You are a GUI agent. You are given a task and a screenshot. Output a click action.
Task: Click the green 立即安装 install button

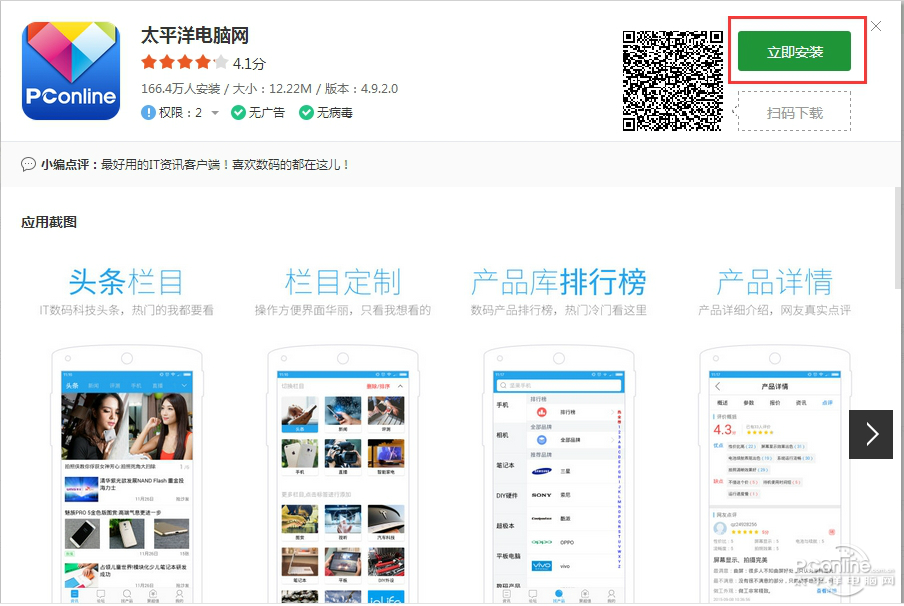[x=794, y=51]
